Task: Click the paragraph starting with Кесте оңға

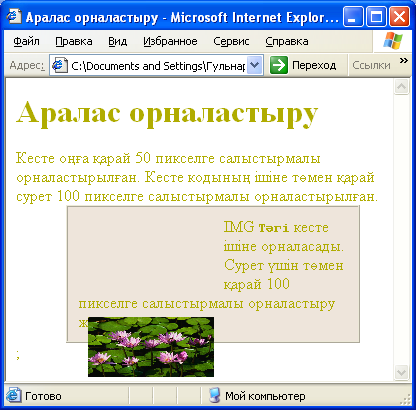Action: coord(197,177)
